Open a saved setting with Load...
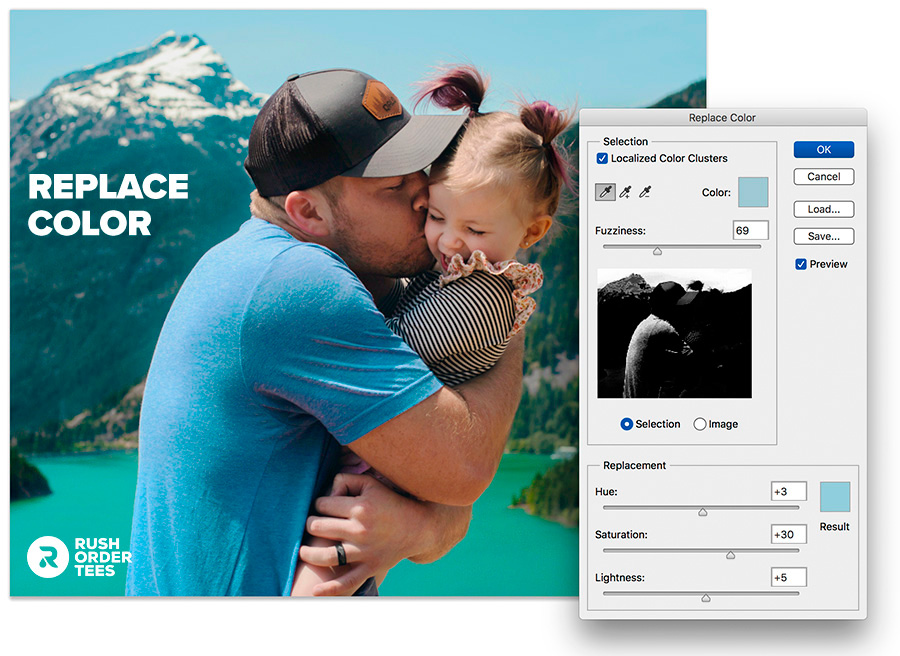The width and height of the screenshot is (900, 656). tap(823, 209)
